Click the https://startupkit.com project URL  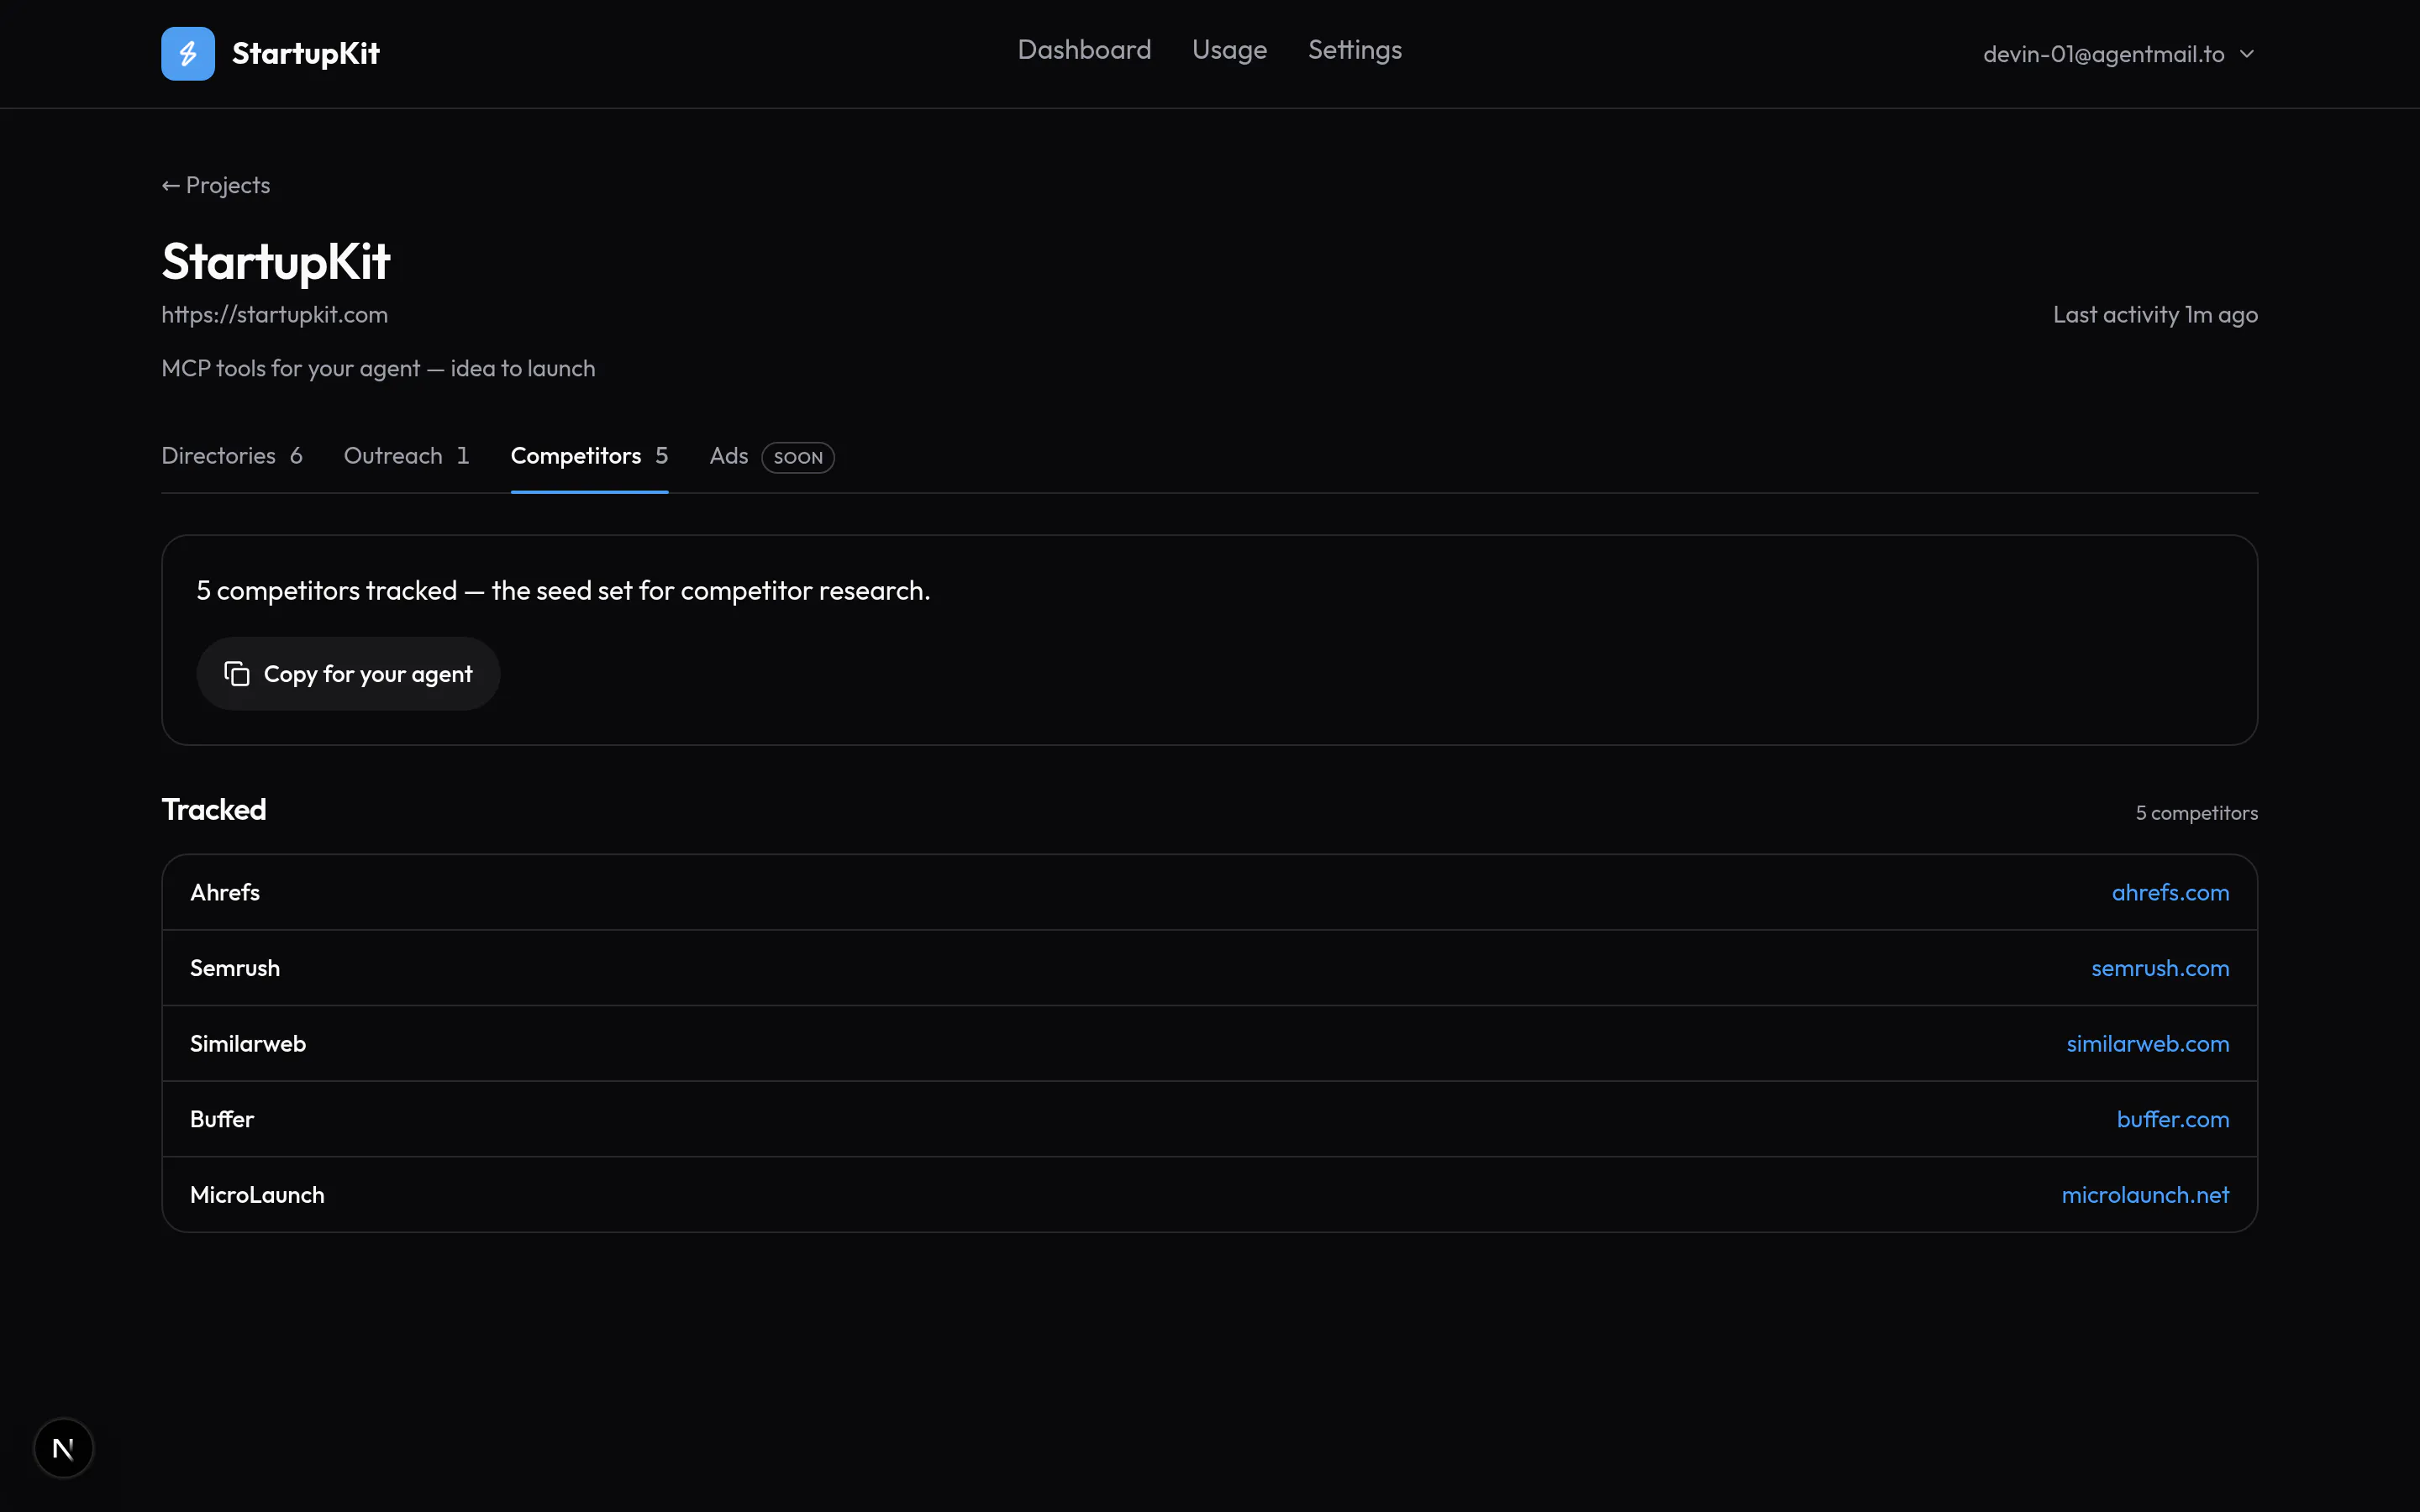coord(275,315)
